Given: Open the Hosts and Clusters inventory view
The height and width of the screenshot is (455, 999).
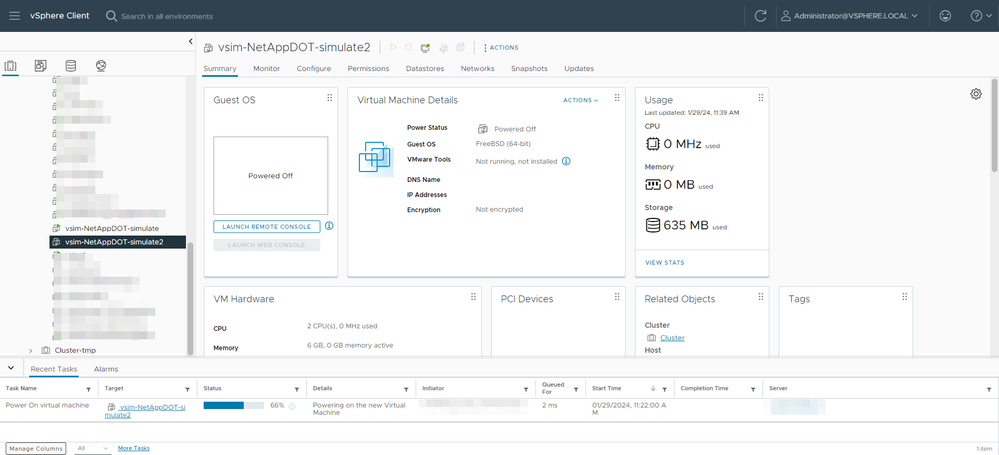Looking at the screenshot, I should click(x=11, y=66).
